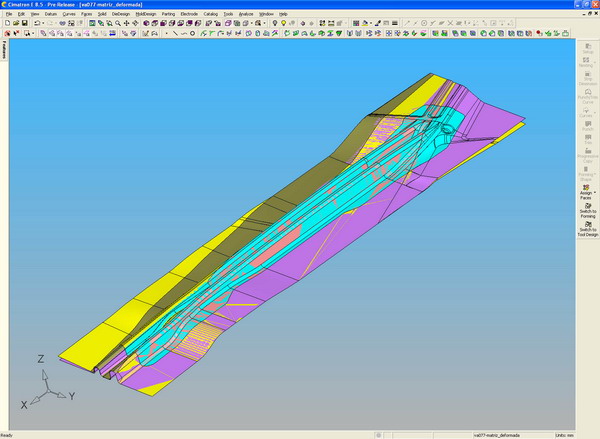This screenshot has width=600, height=439.
Task: Open the DieDesign menu
Action: (121, 14)
